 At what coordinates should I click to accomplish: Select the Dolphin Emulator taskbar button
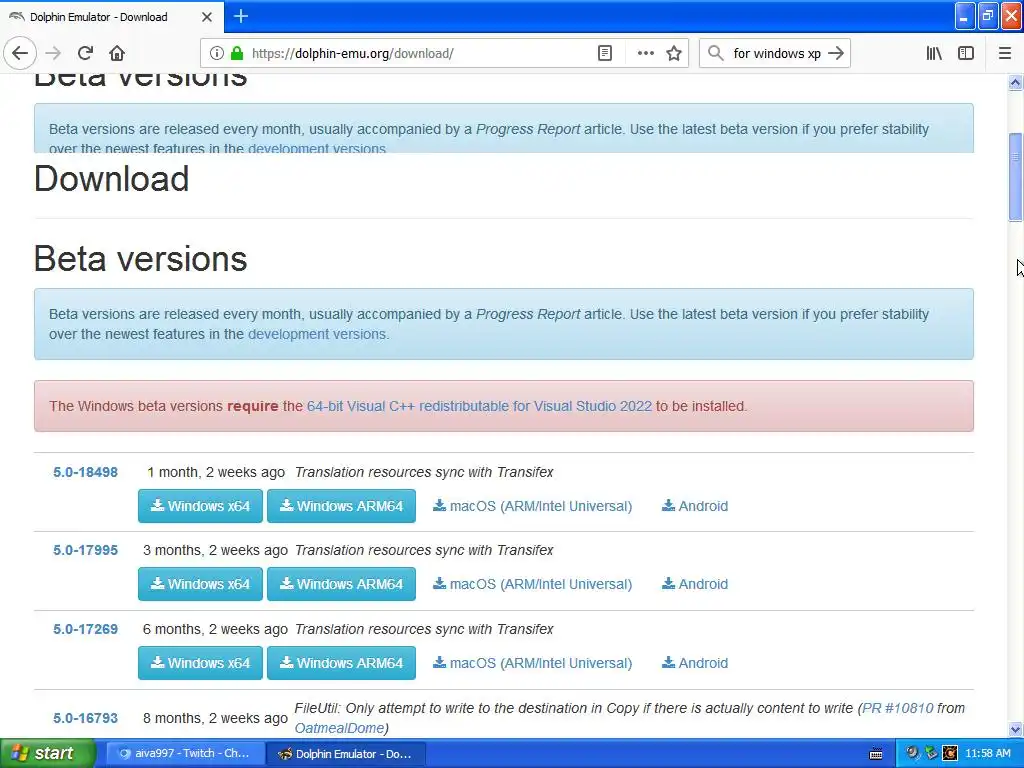click(x=346, y=754)
